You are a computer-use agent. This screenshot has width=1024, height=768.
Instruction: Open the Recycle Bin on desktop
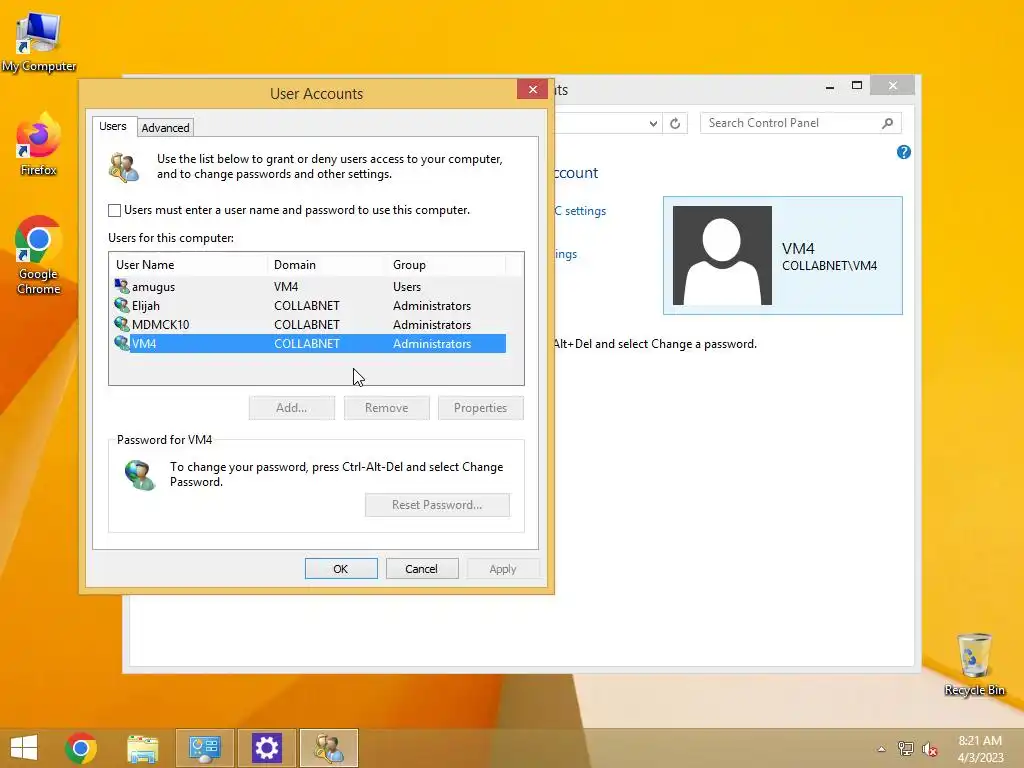click(974, 664)
